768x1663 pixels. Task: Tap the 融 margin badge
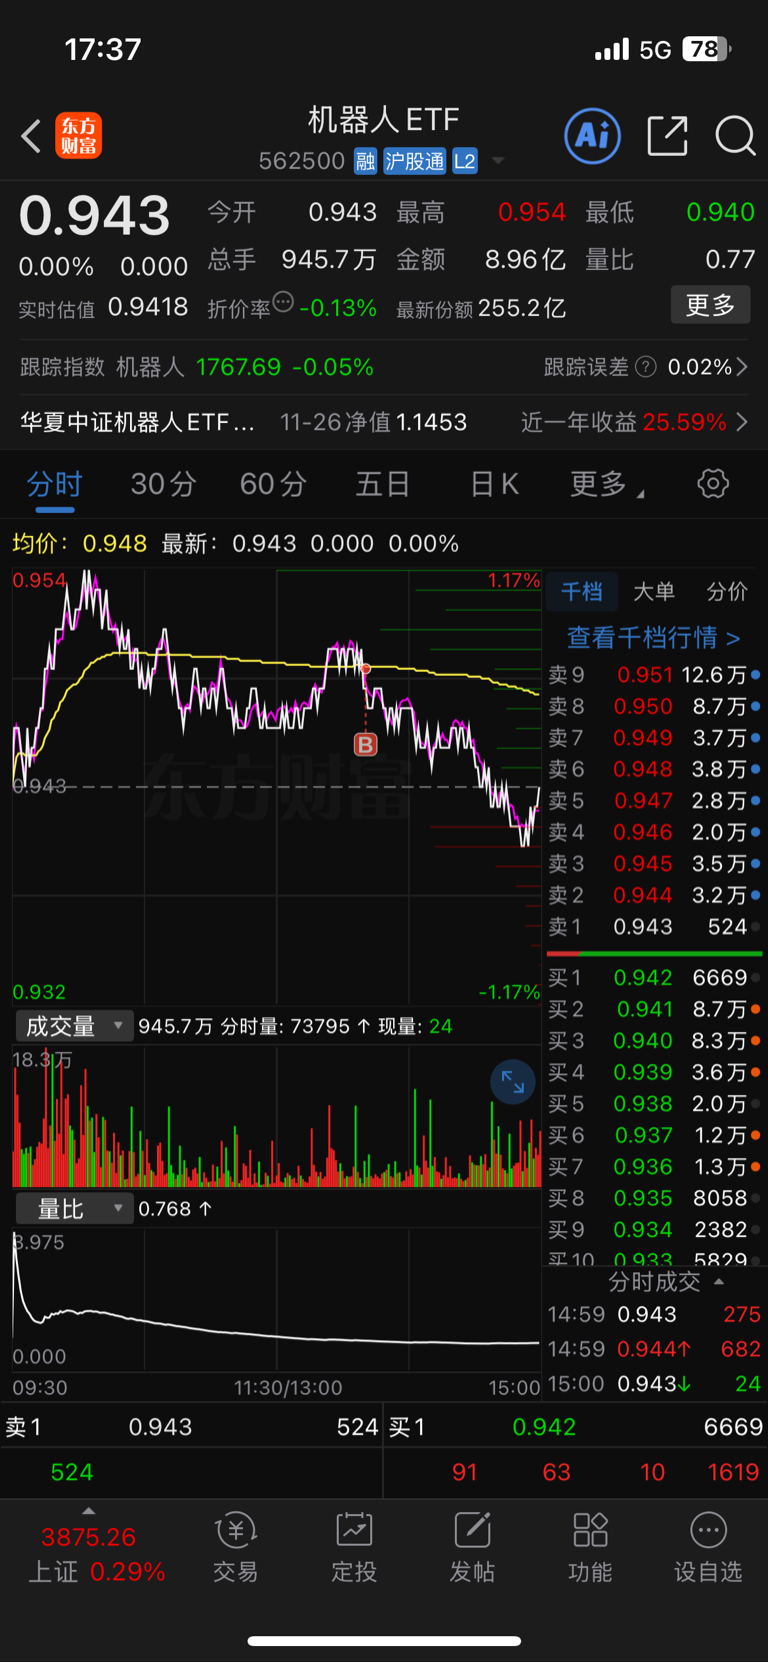point(365,161)
